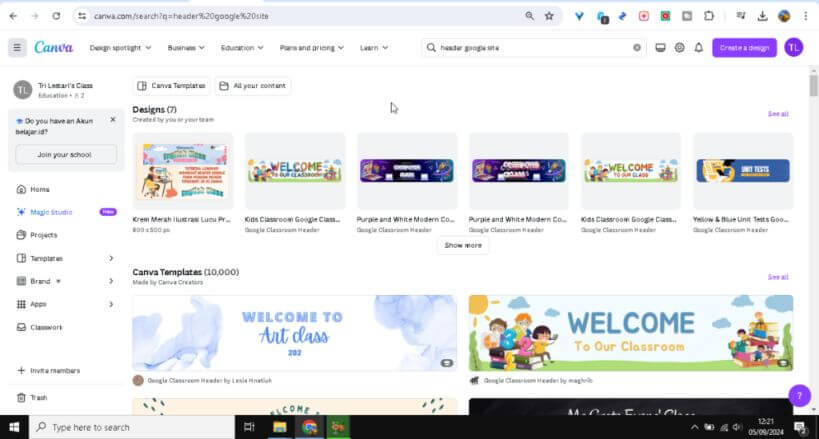Click the Create a design button
The height and width of the screenshot is (439, 819).
tap(744, 48)
